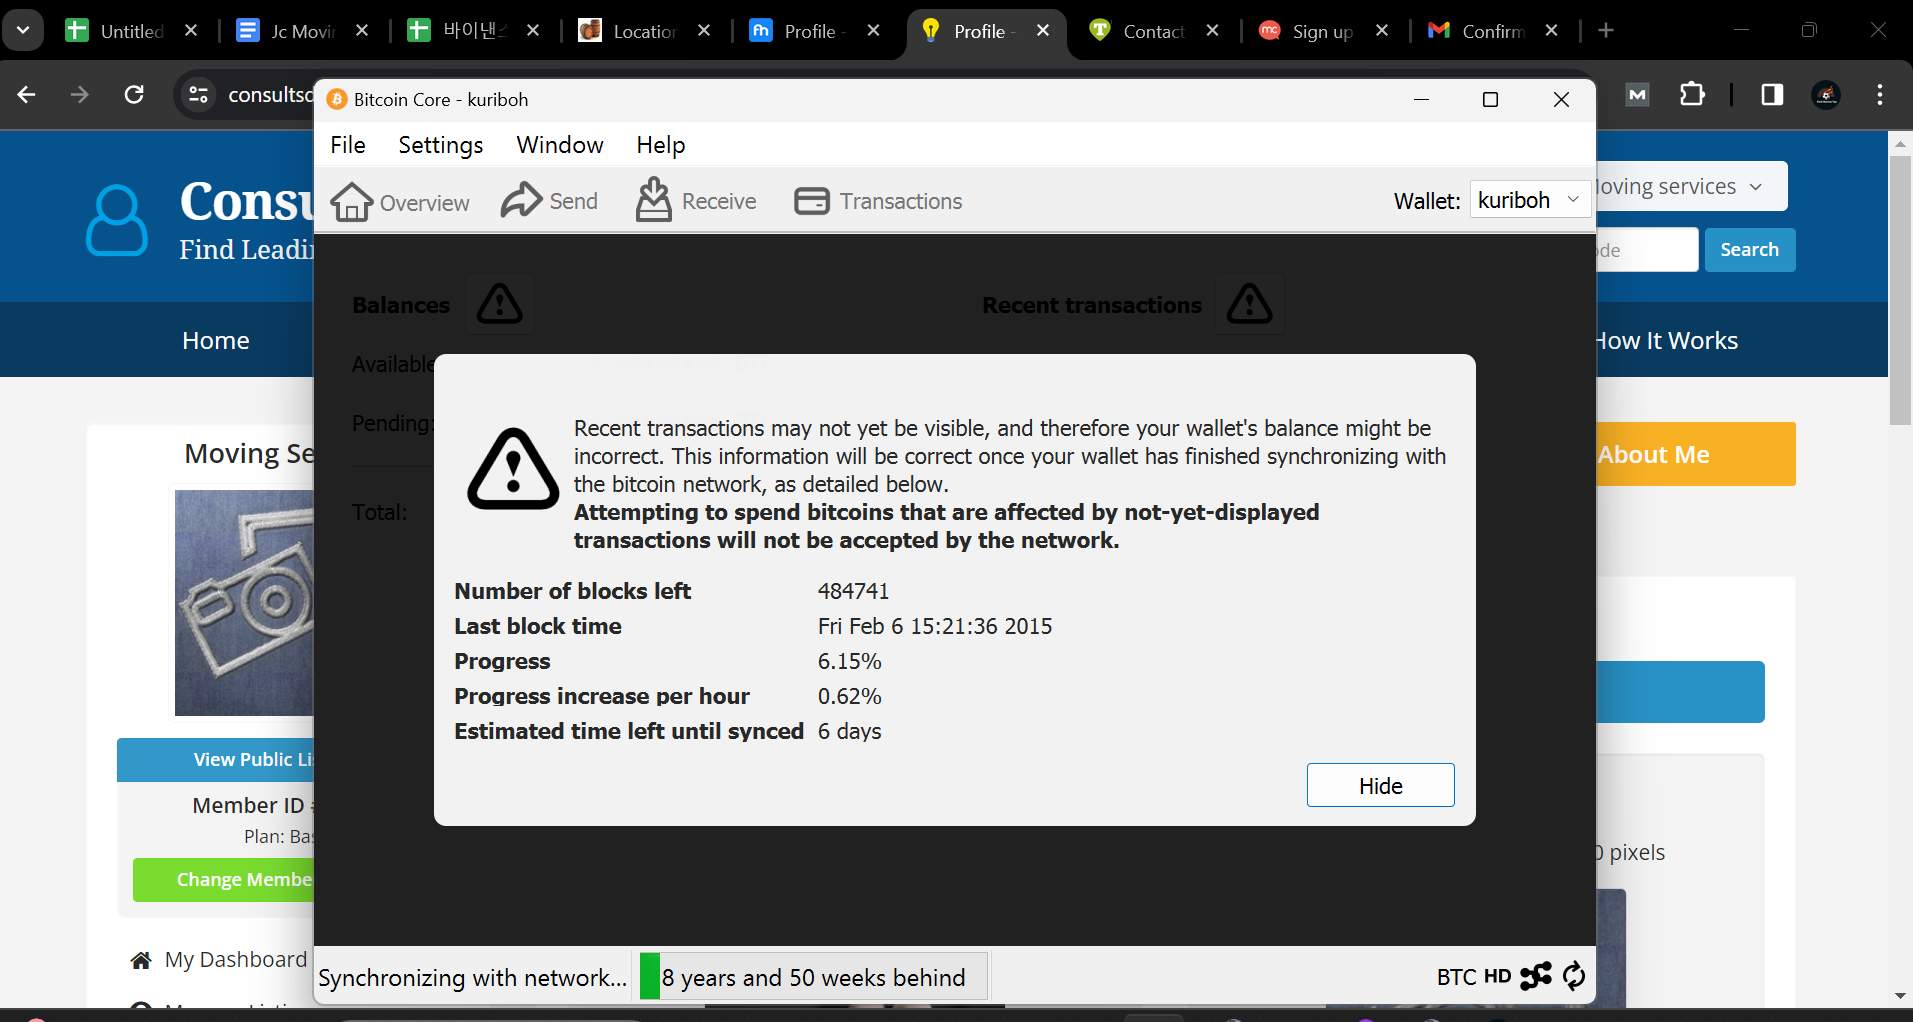Open the moving services dropdown on webpage
The width and height of the screenshot is (1913, 1022).
(1690, 186)
